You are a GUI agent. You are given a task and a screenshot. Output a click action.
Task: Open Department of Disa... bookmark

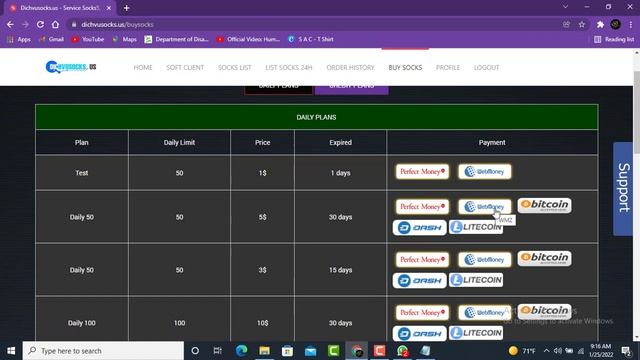click(177, 39)
